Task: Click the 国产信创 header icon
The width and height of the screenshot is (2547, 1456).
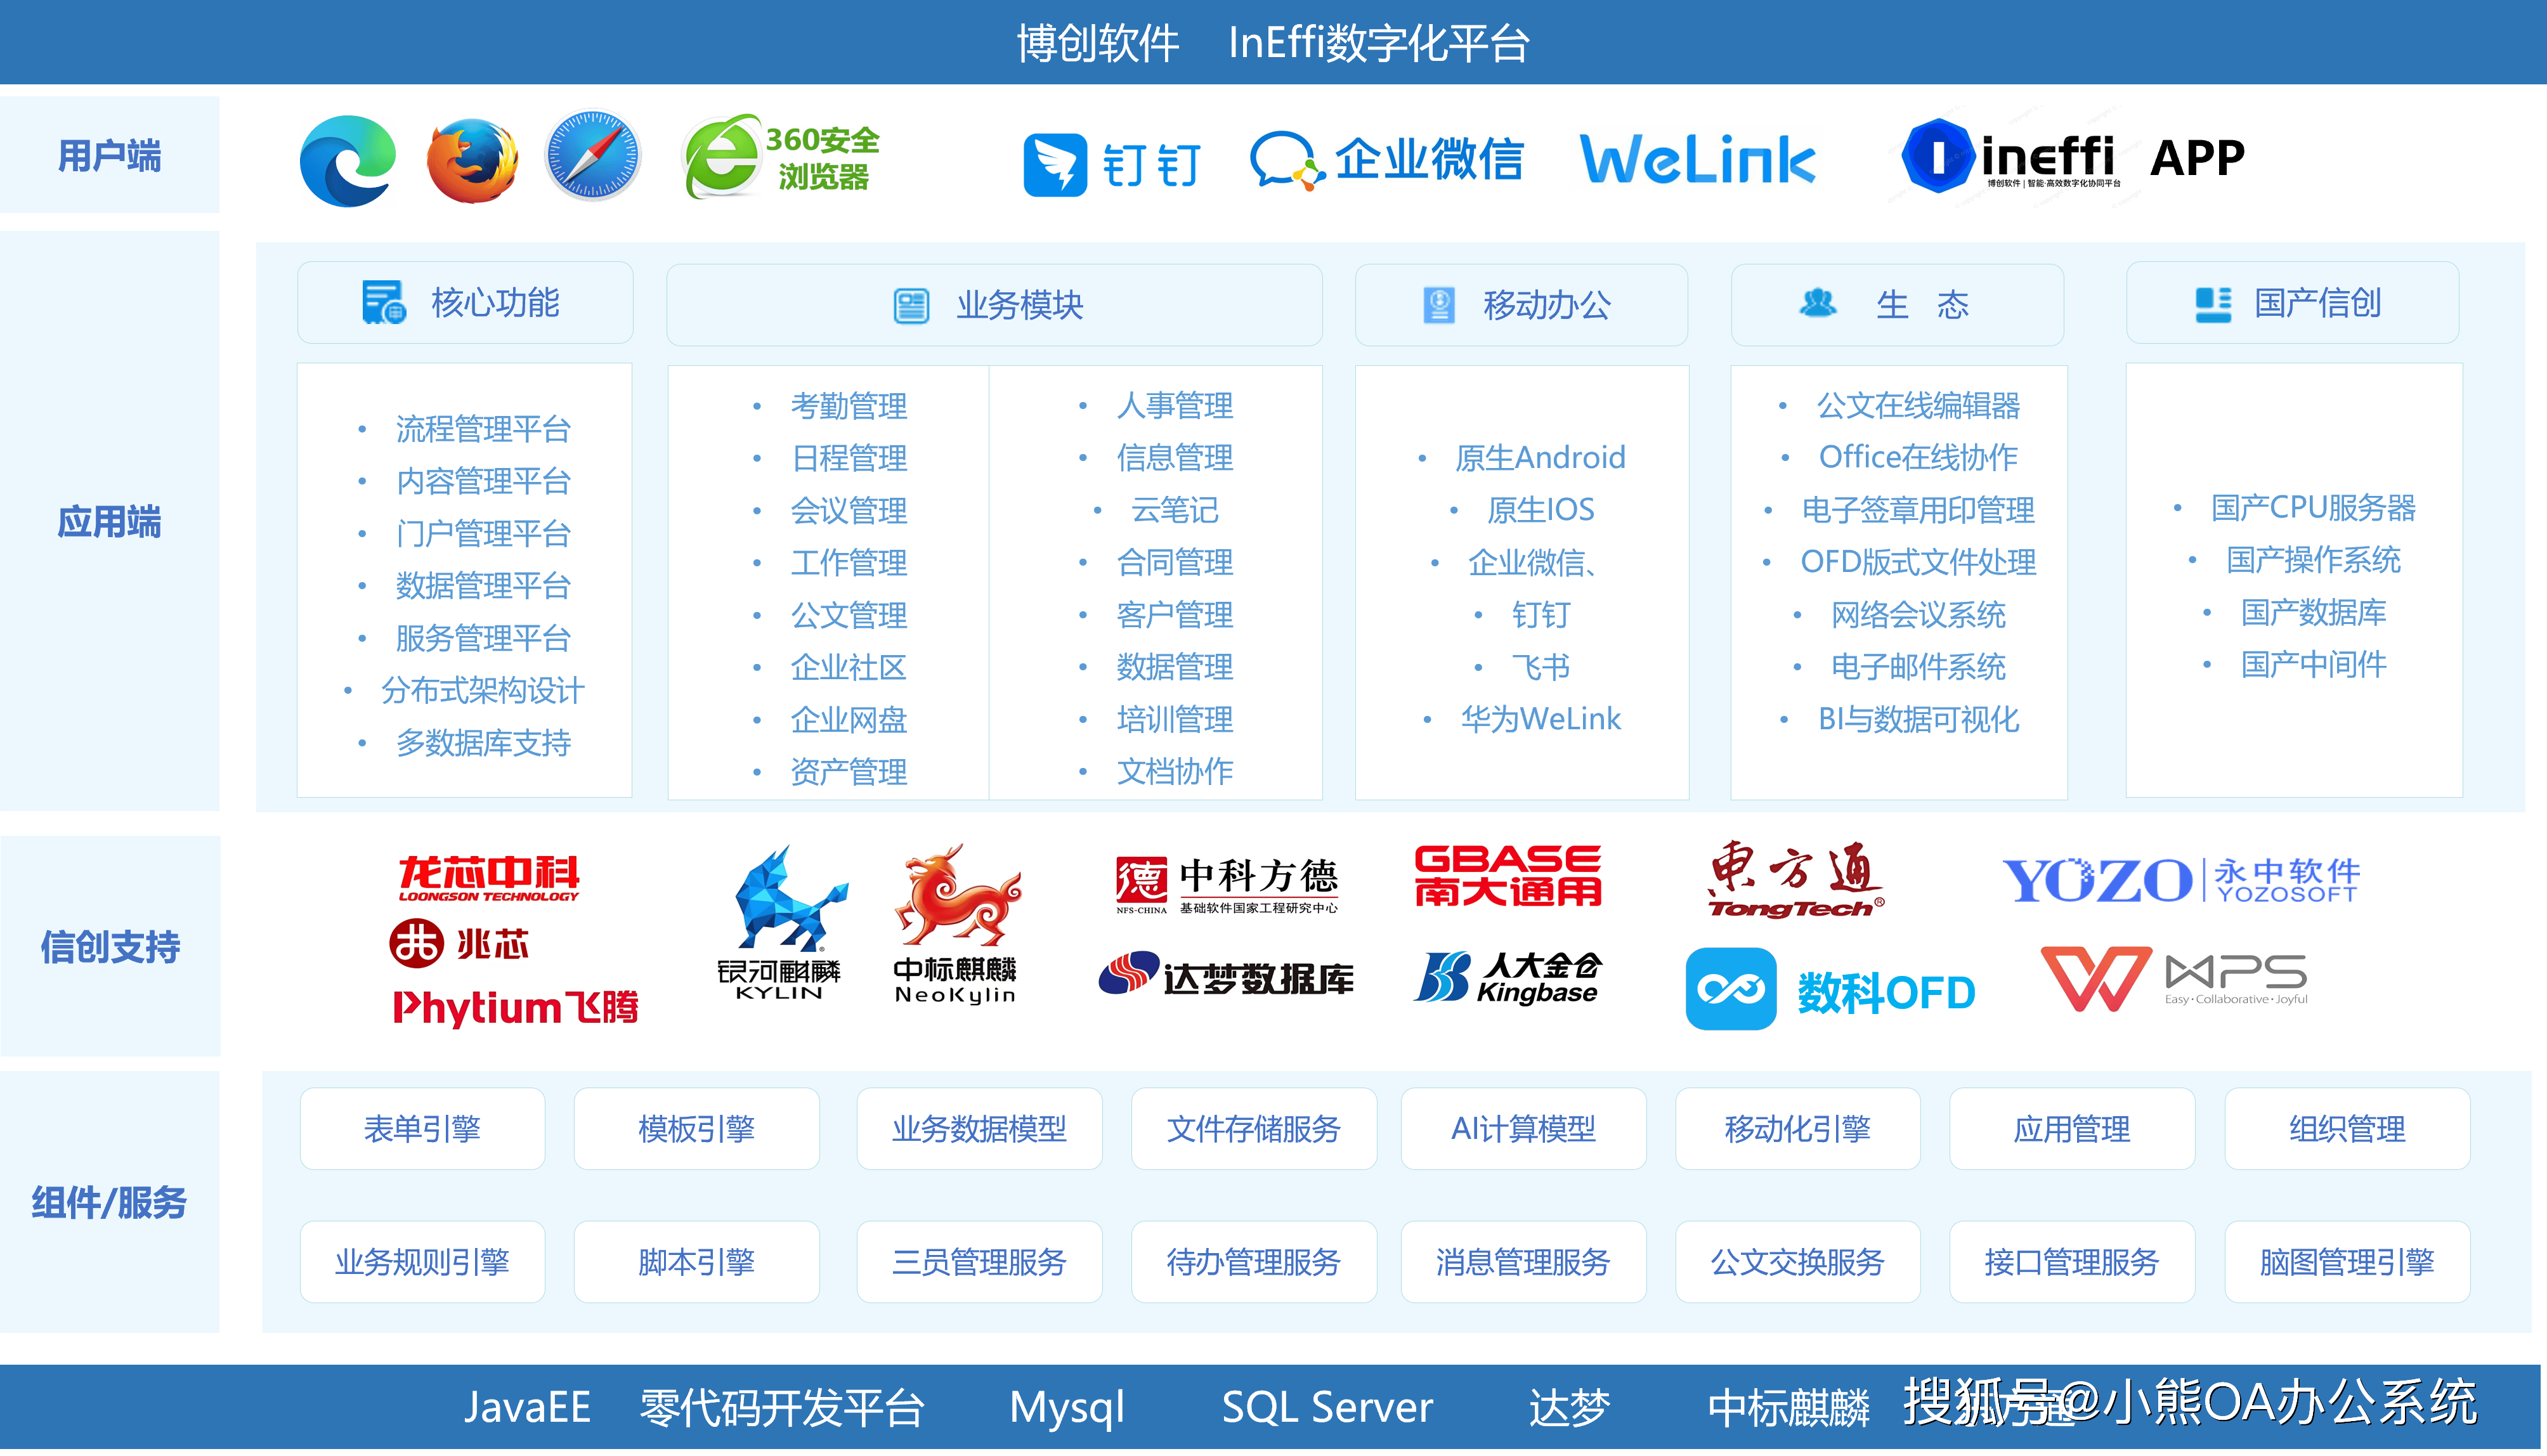Action: [2213, 304]
